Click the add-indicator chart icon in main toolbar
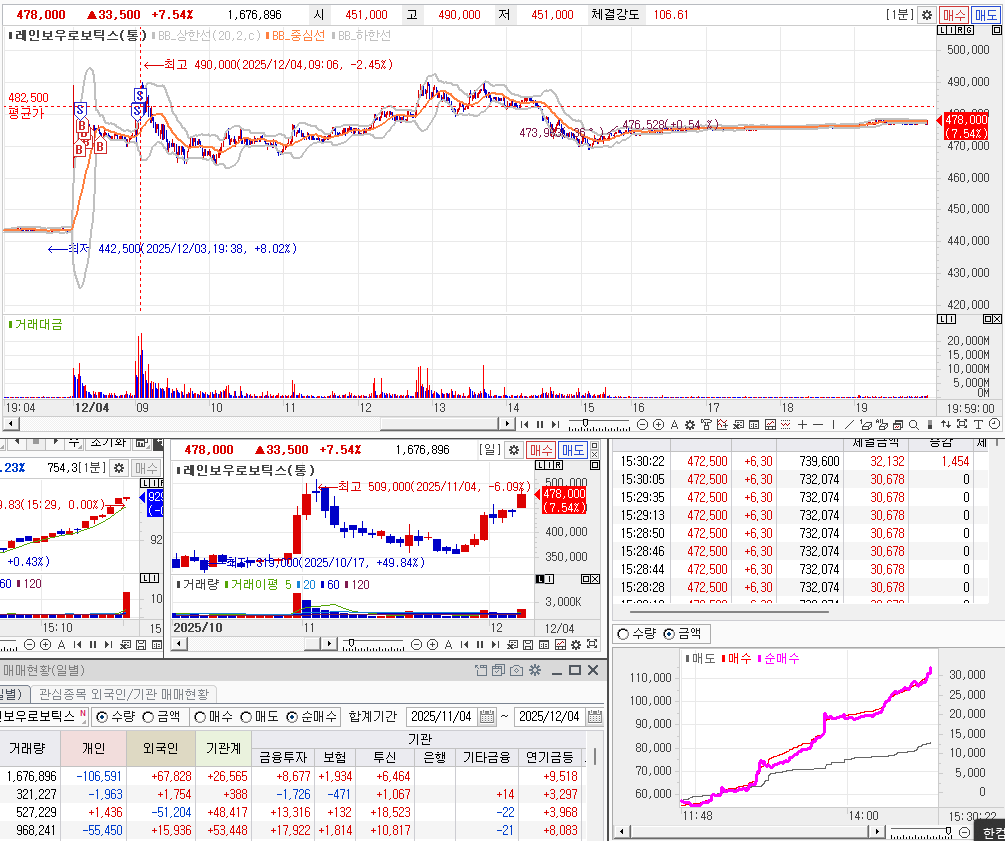Screen dimensions: 1005x841 [722, 424]
